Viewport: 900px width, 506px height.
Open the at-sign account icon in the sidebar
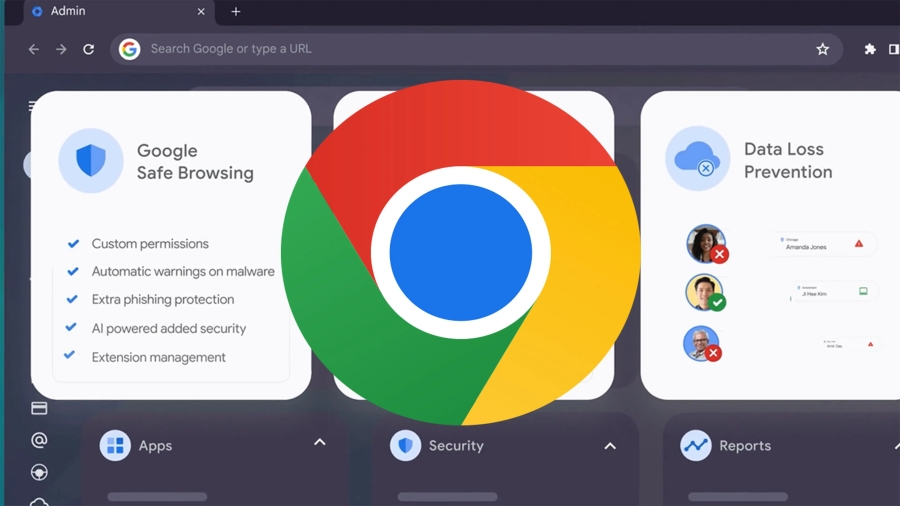click(x=39, y=440)
